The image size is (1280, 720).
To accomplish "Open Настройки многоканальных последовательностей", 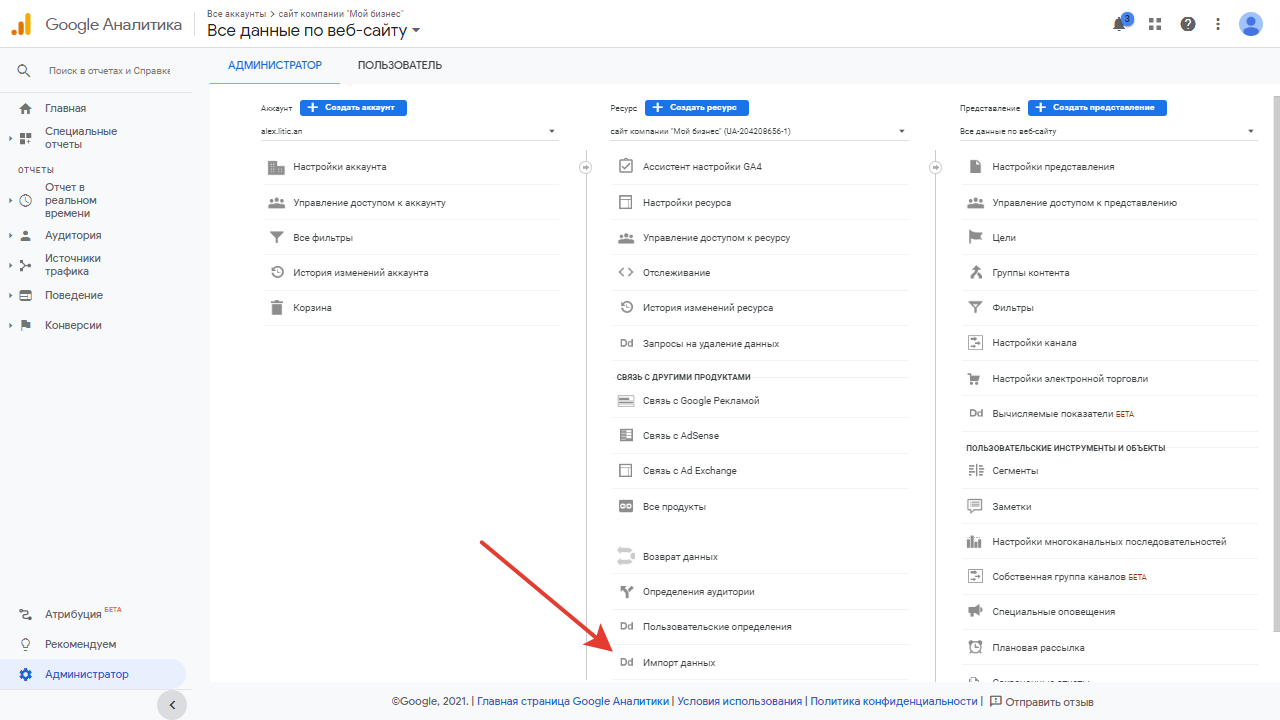I will coord(1108,541).
